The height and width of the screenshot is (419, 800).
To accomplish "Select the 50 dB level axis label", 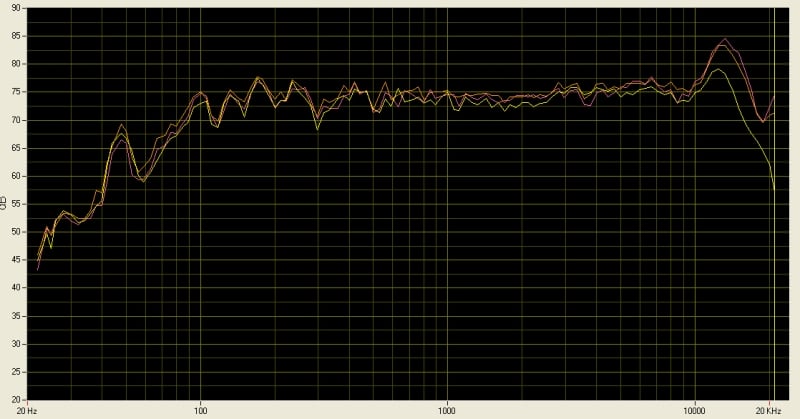I will point(18,232).
